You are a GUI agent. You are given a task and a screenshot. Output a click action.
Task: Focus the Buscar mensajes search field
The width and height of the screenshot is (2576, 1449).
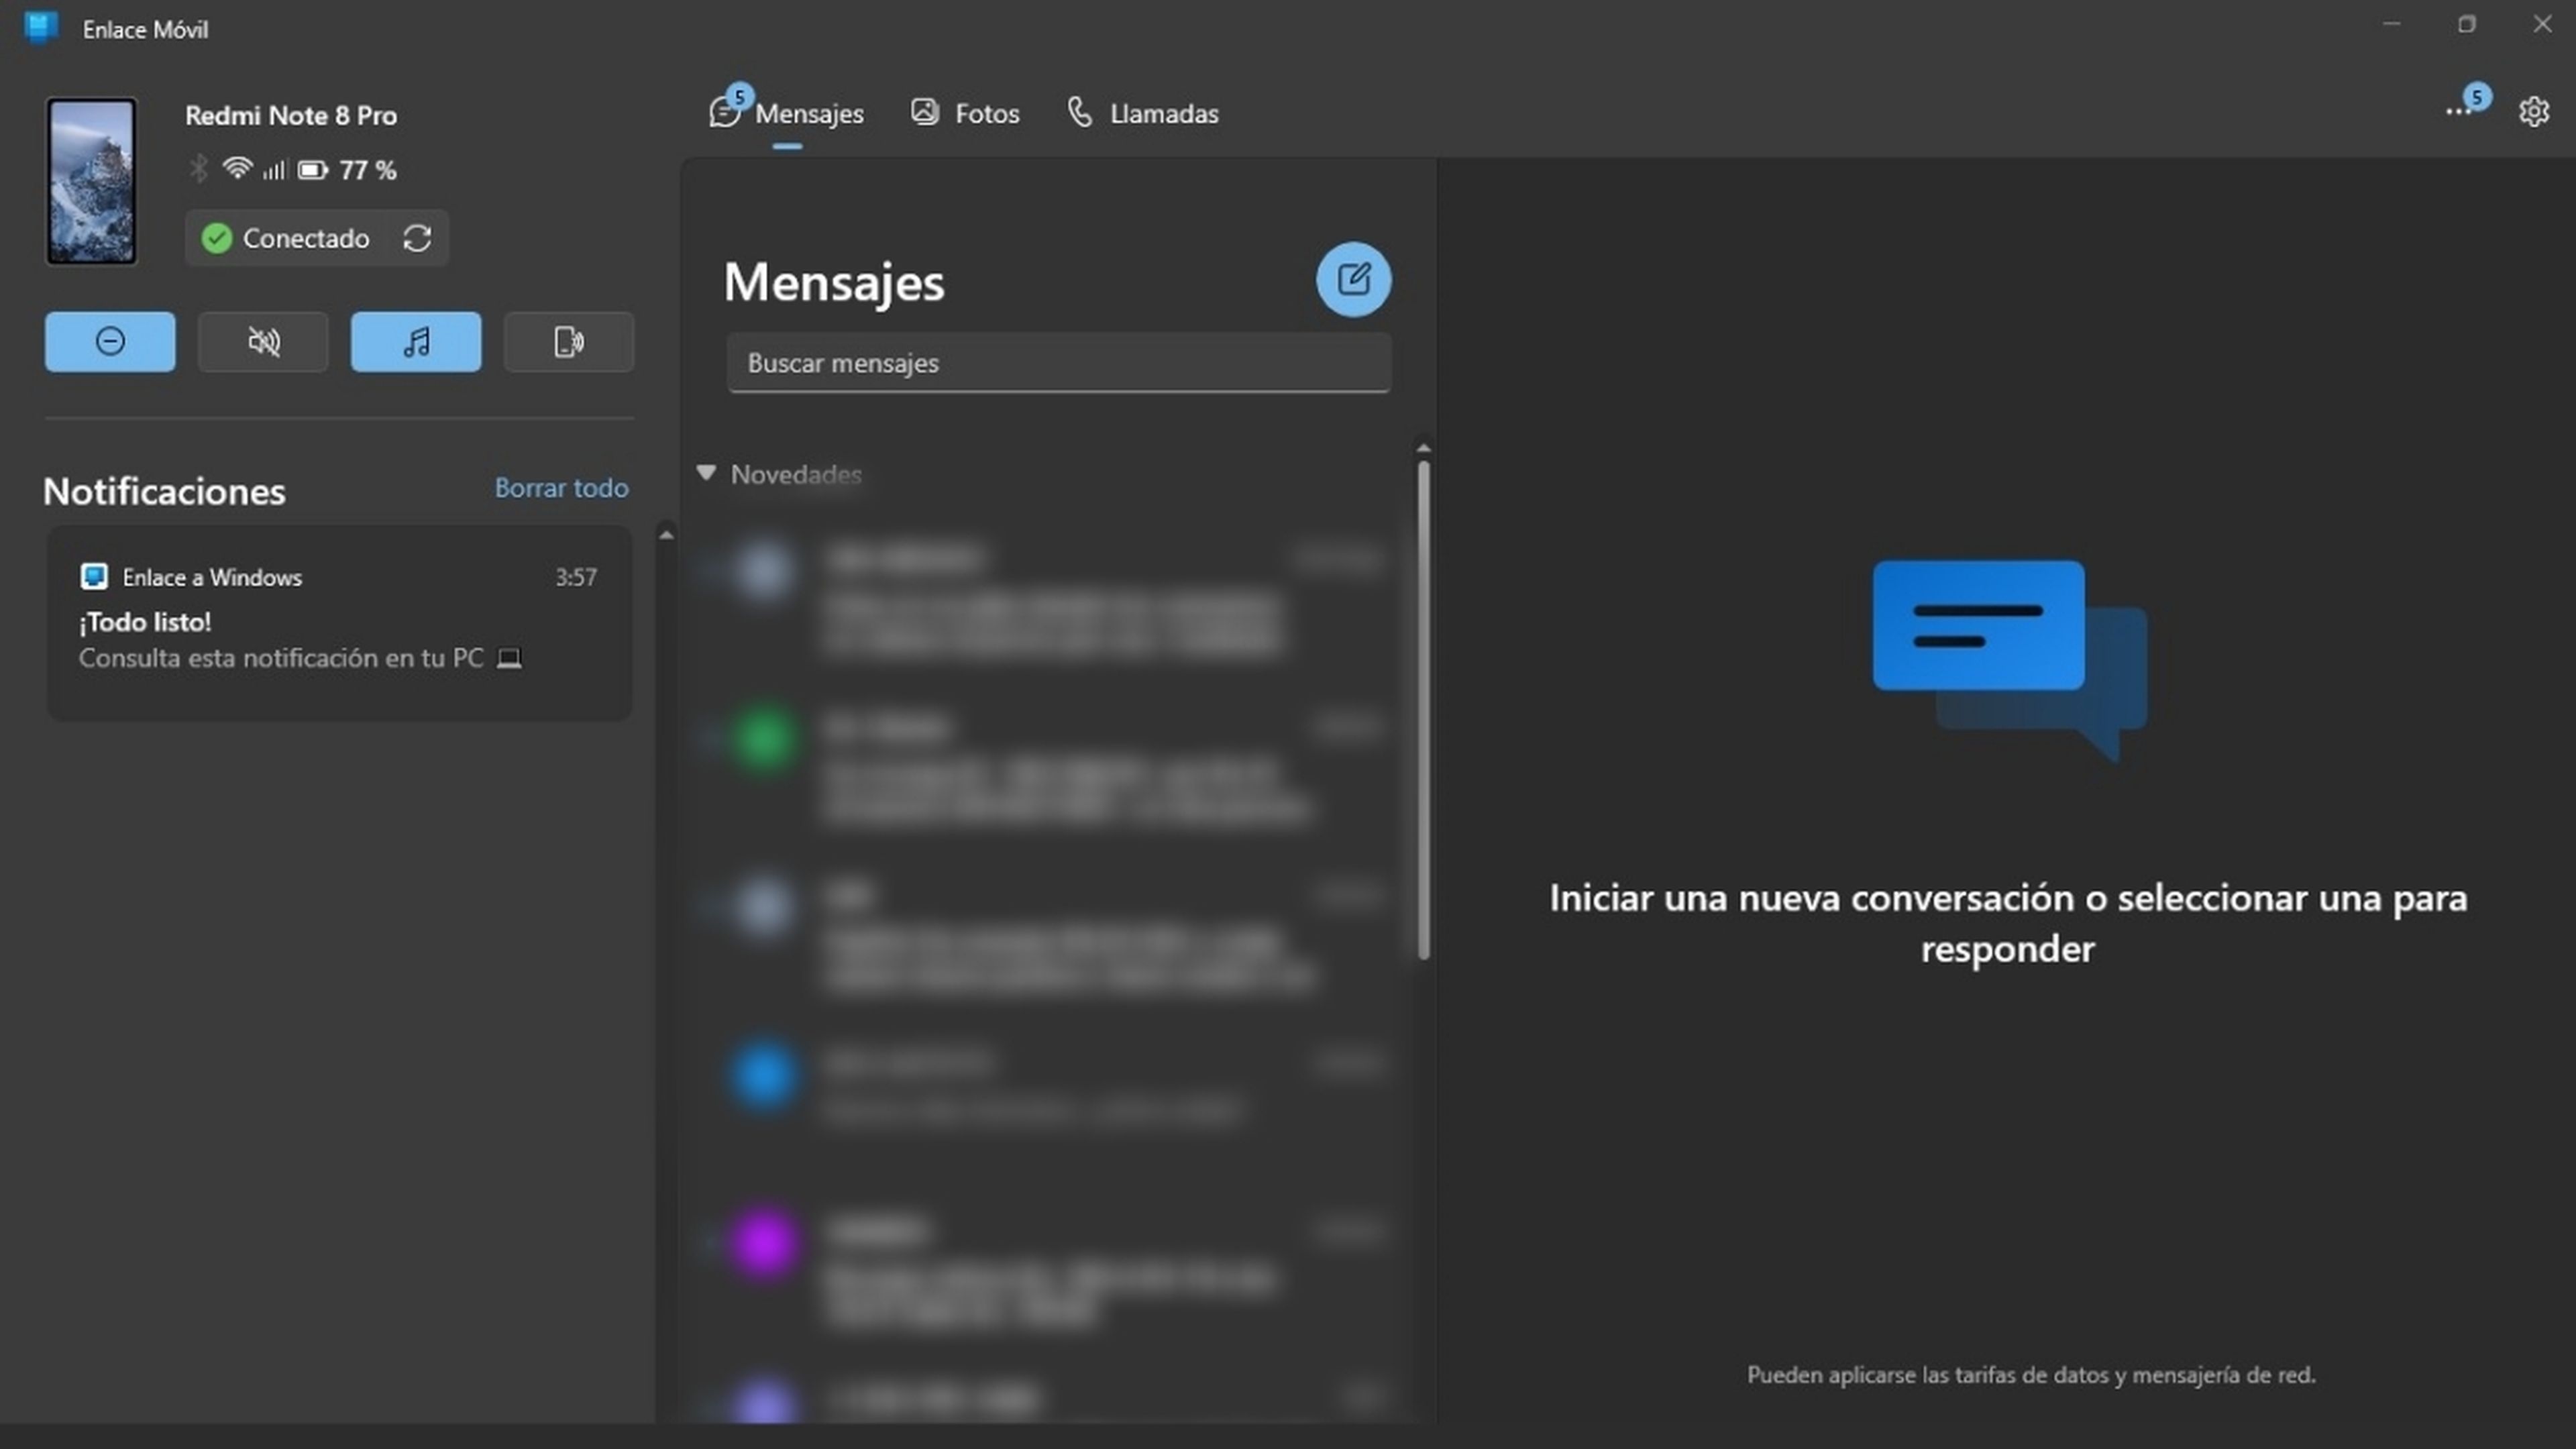[x=1059, y=363]
